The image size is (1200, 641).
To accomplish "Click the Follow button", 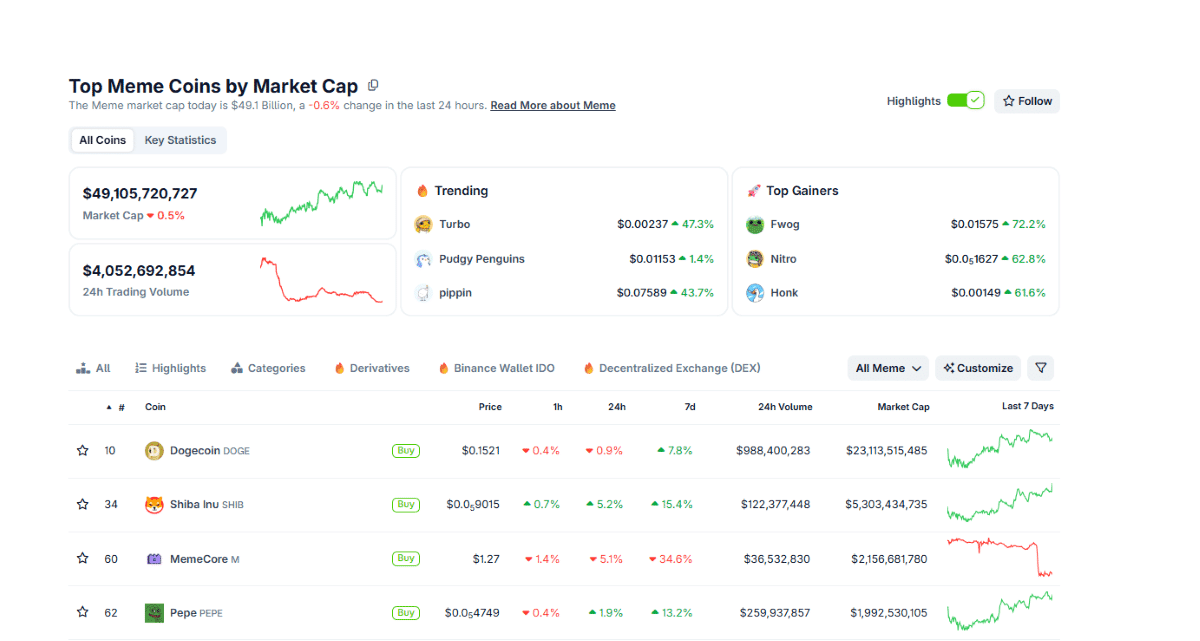I will (x=1026, y=100).
